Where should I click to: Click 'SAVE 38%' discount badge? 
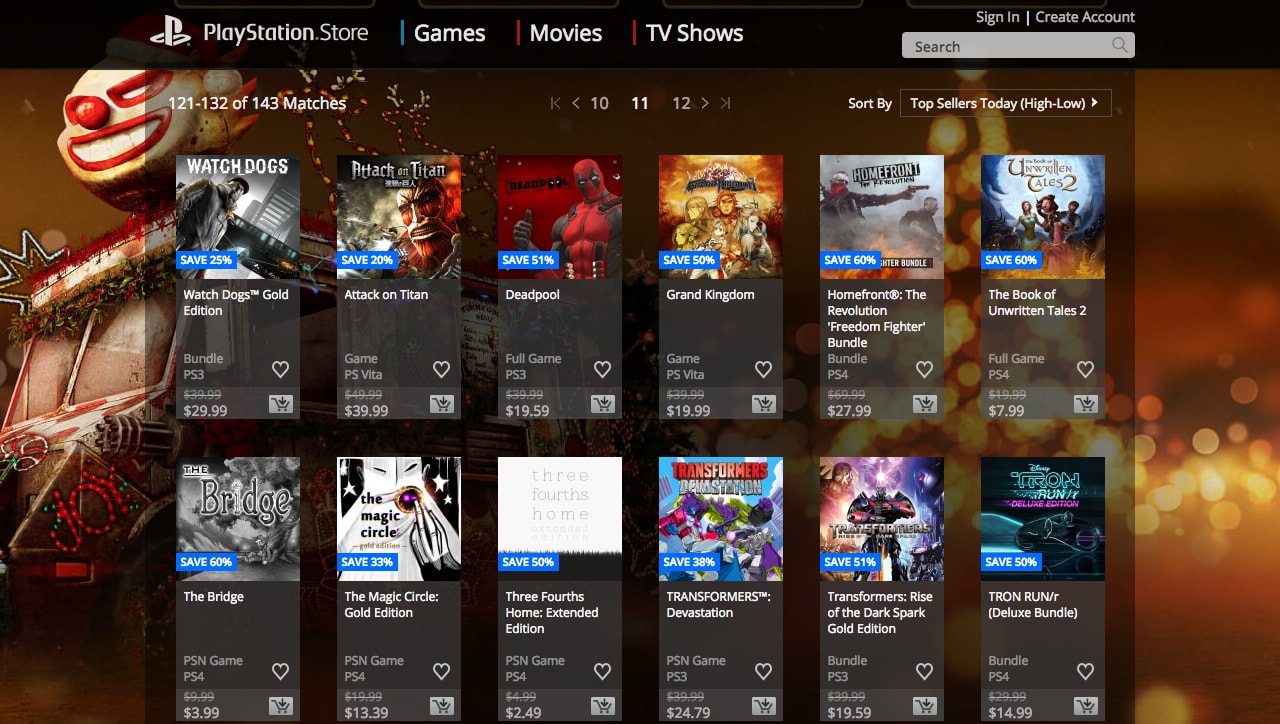[x=688, y=562]
